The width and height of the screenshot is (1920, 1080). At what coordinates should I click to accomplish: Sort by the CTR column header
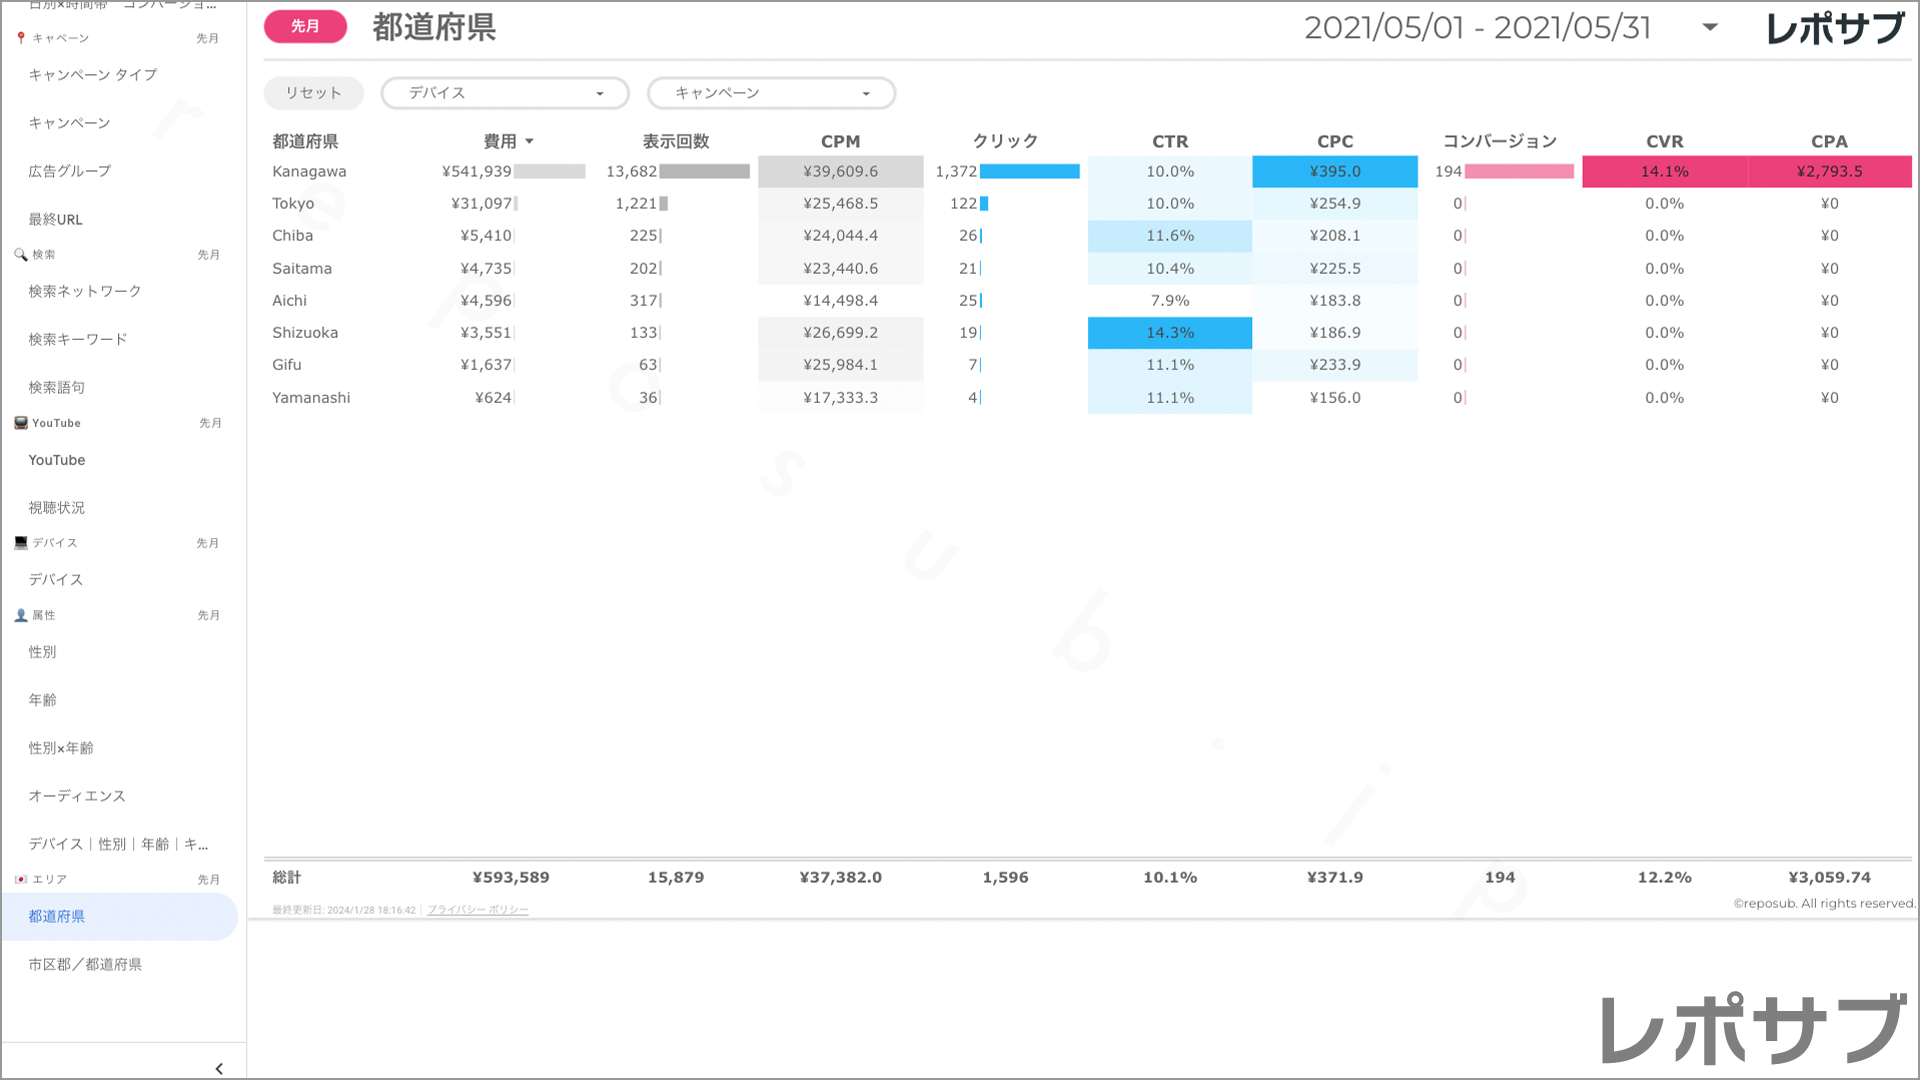[1169, 142]
